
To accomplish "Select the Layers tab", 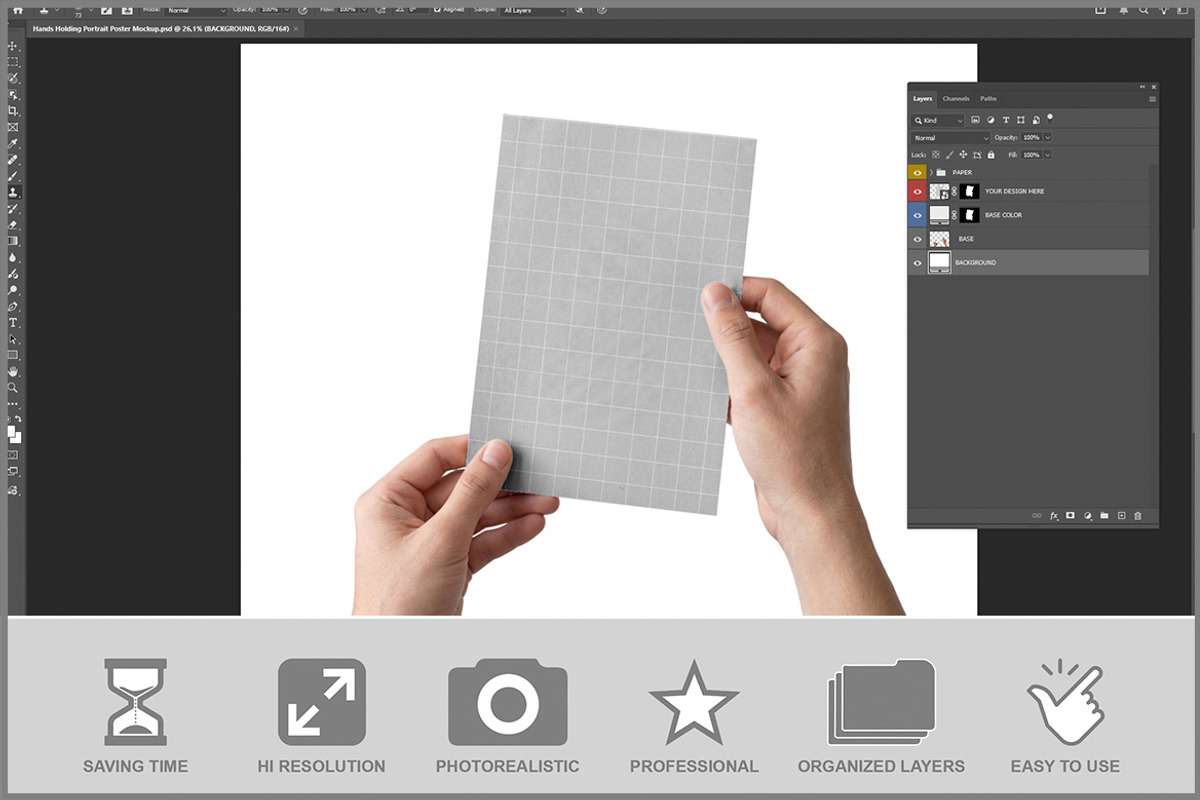I will (922, 99).
